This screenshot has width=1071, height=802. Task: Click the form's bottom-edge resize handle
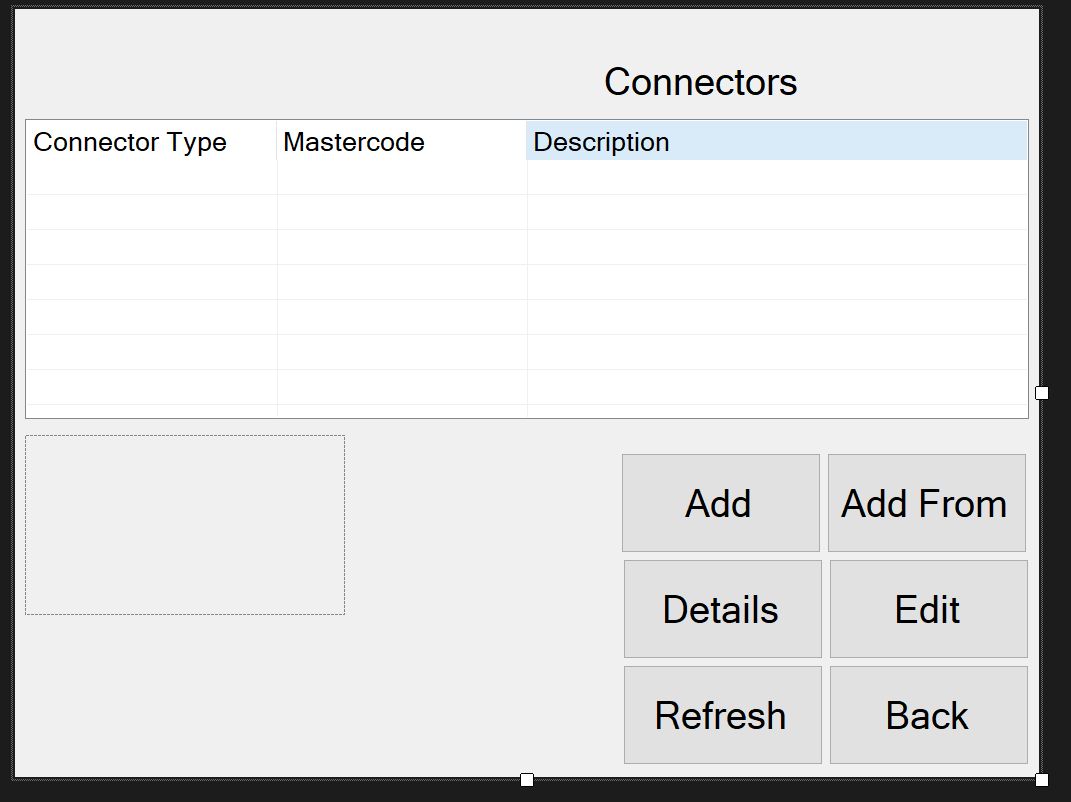pyautogui.click(x=527, y=779)
